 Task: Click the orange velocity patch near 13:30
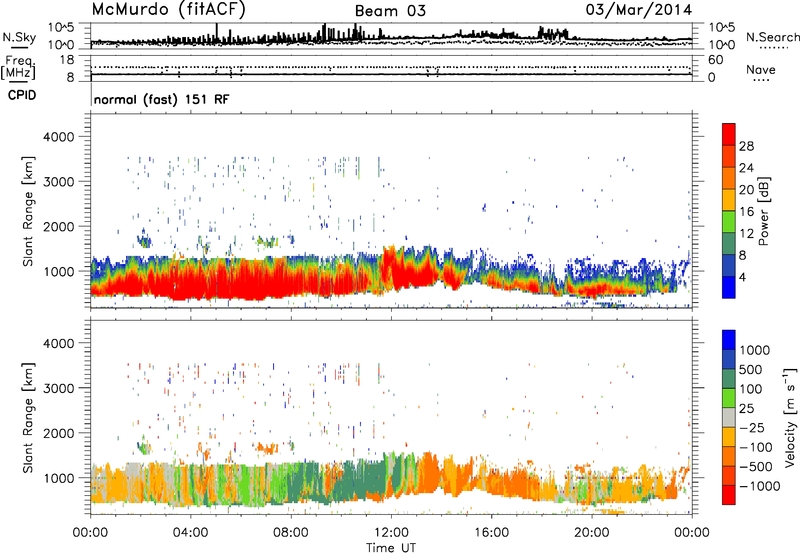coord(428,472)
